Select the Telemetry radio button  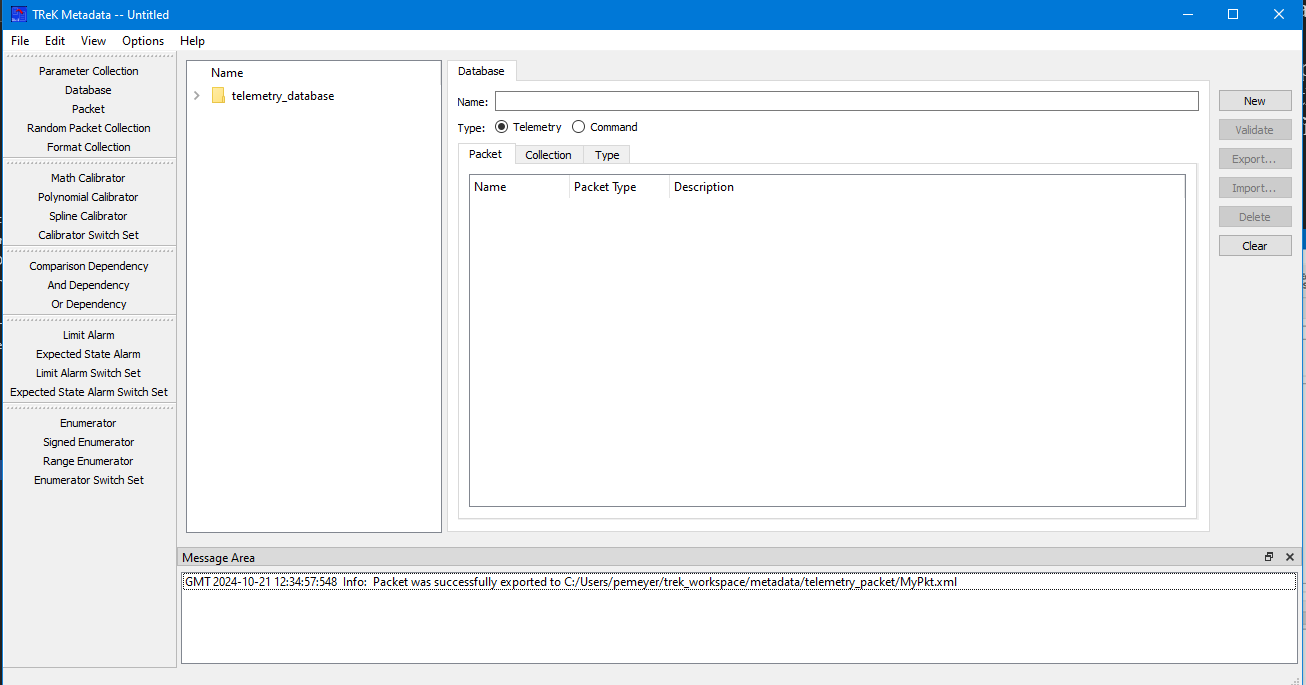(x=502, y=127)
